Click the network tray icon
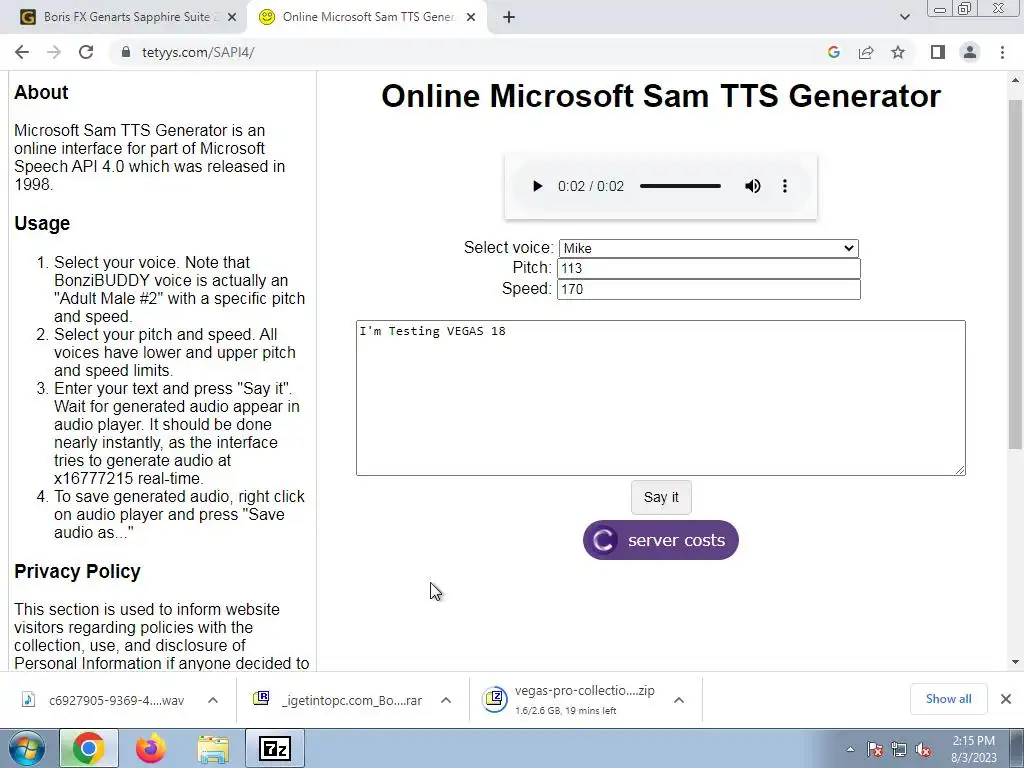Image resolution: width=1024 pixels, height=768 pixels. click(x=899, y=750)
